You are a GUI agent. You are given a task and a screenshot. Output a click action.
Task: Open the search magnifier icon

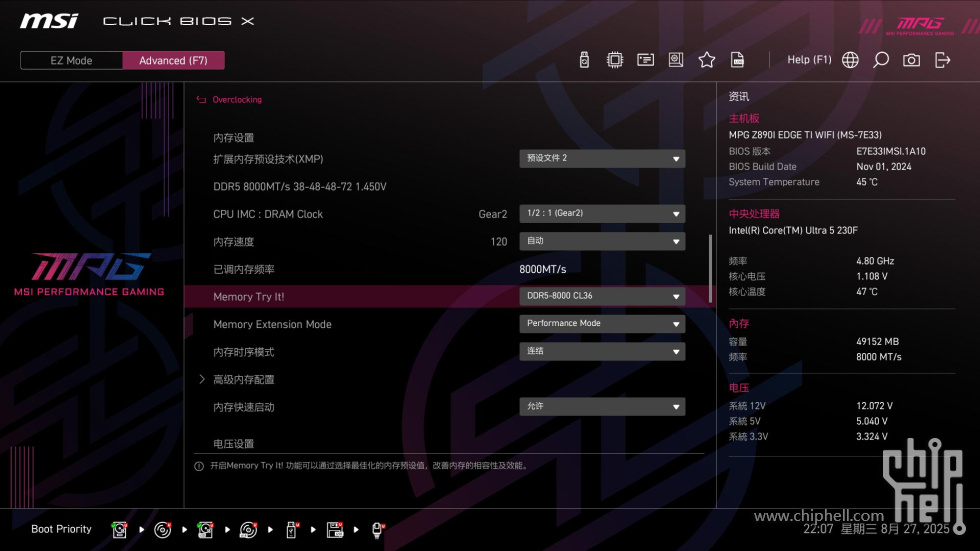pos(881,60)
